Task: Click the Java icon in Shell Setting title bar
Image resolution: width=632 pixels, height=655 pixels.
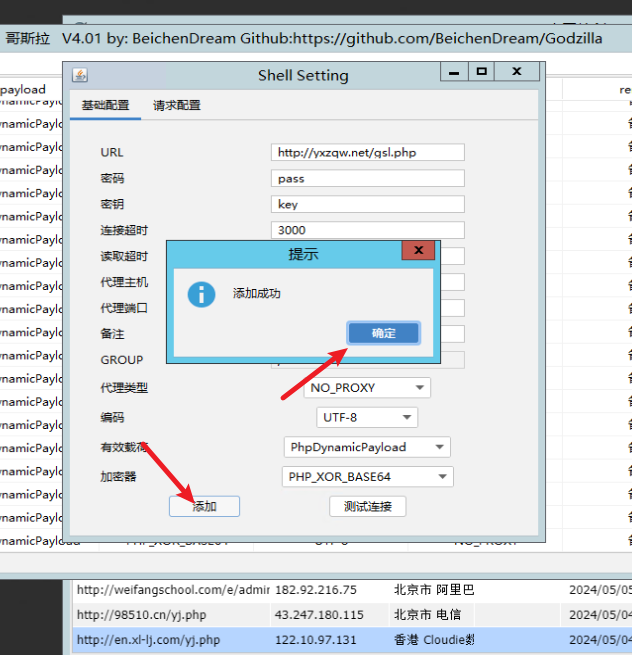Action: tap(80, 75)
